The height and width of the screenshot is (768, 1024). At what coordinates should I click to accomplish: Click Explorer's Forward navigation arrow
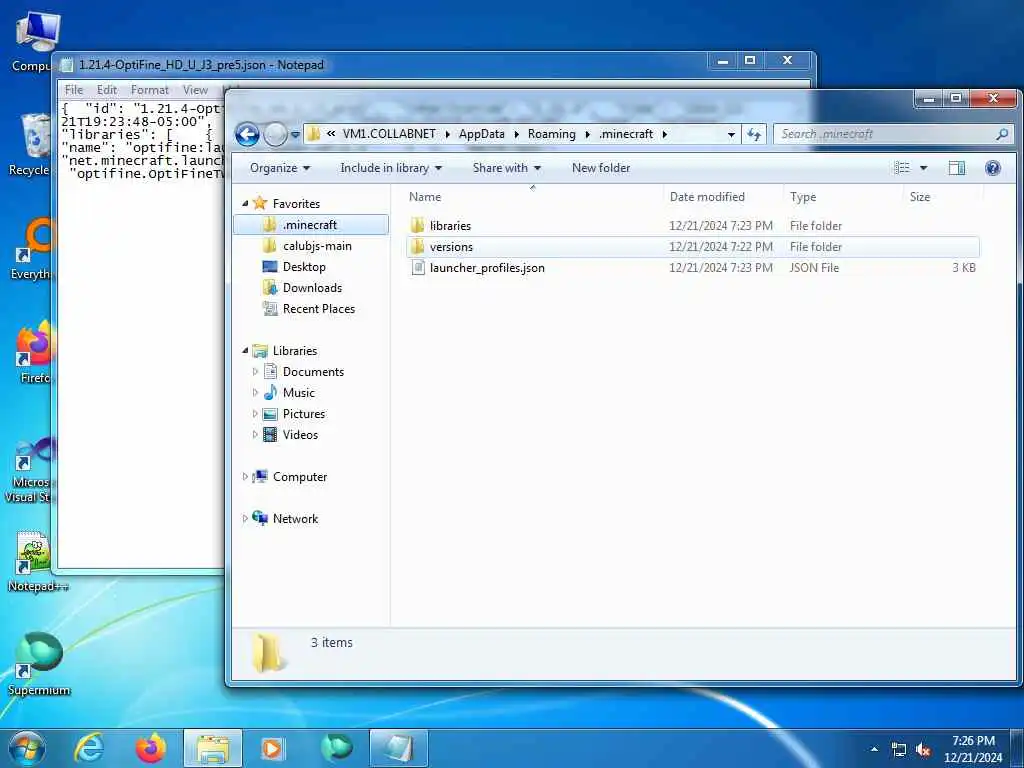pos(275,135)
